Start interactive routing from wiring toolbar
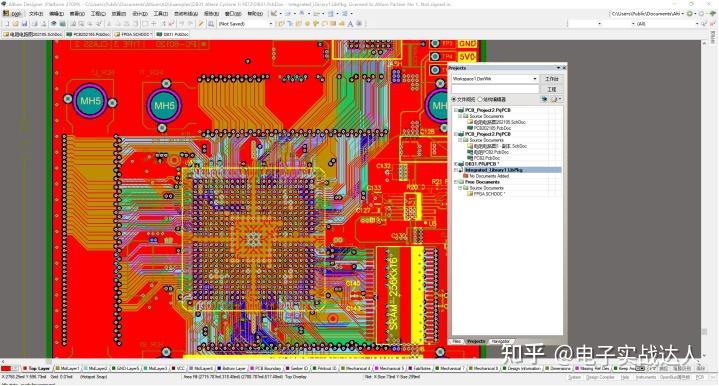The image size is (719, 386). click(281, 23)
